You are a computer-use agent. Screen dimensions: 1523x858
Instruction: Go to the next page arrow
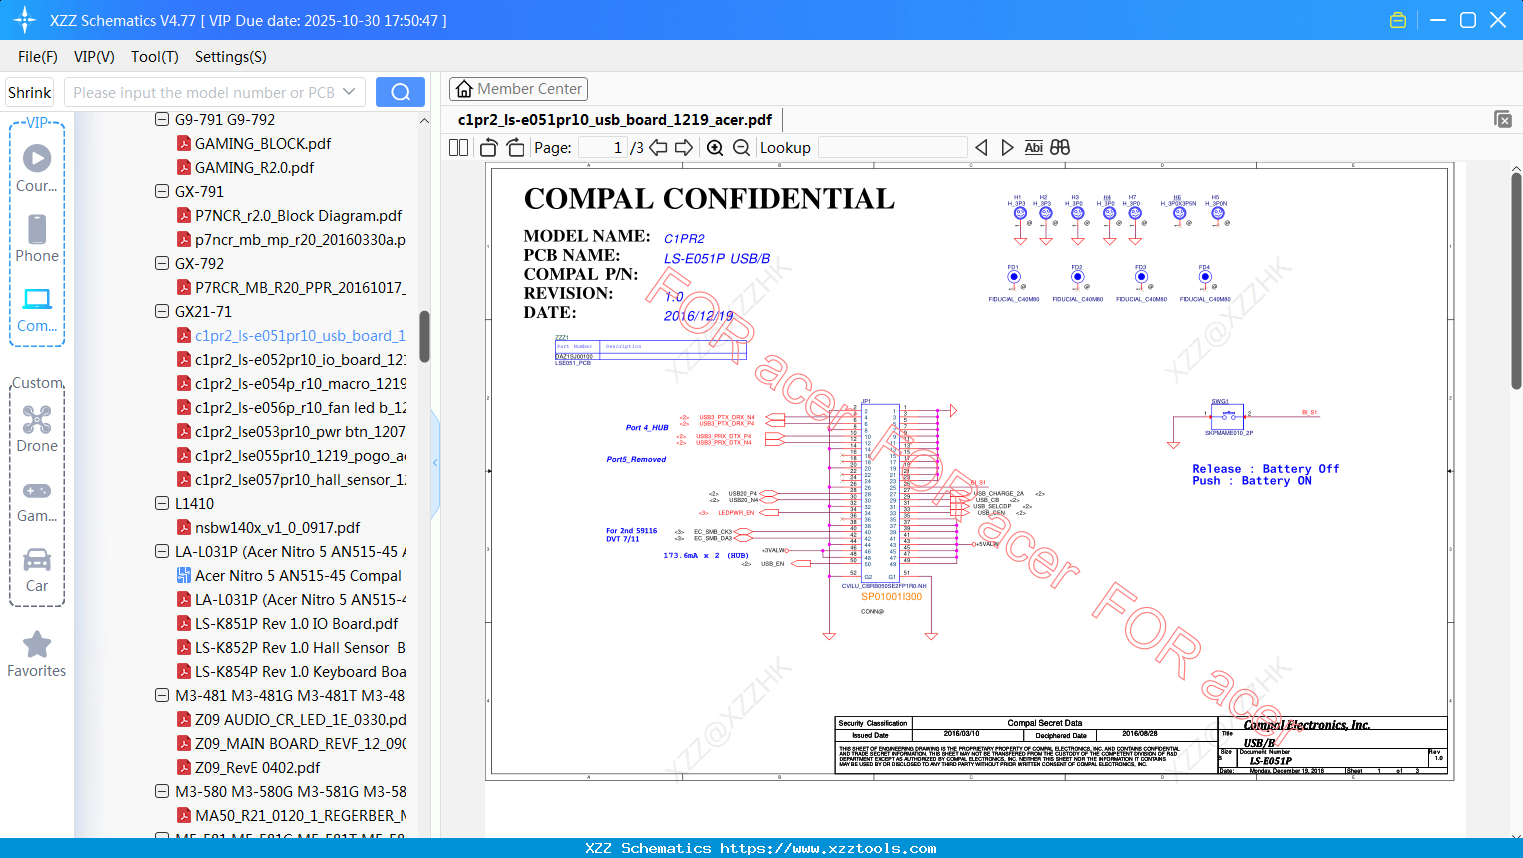point(684,147)
